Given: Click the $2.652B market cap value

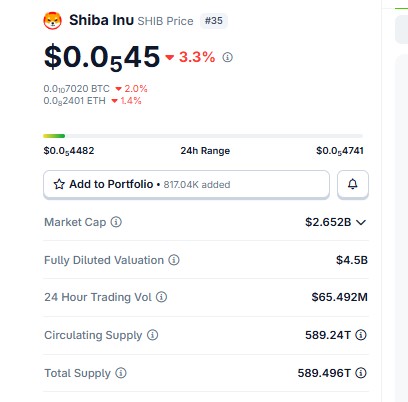Looking at the screenshot, I should click(x=328, y=222).
